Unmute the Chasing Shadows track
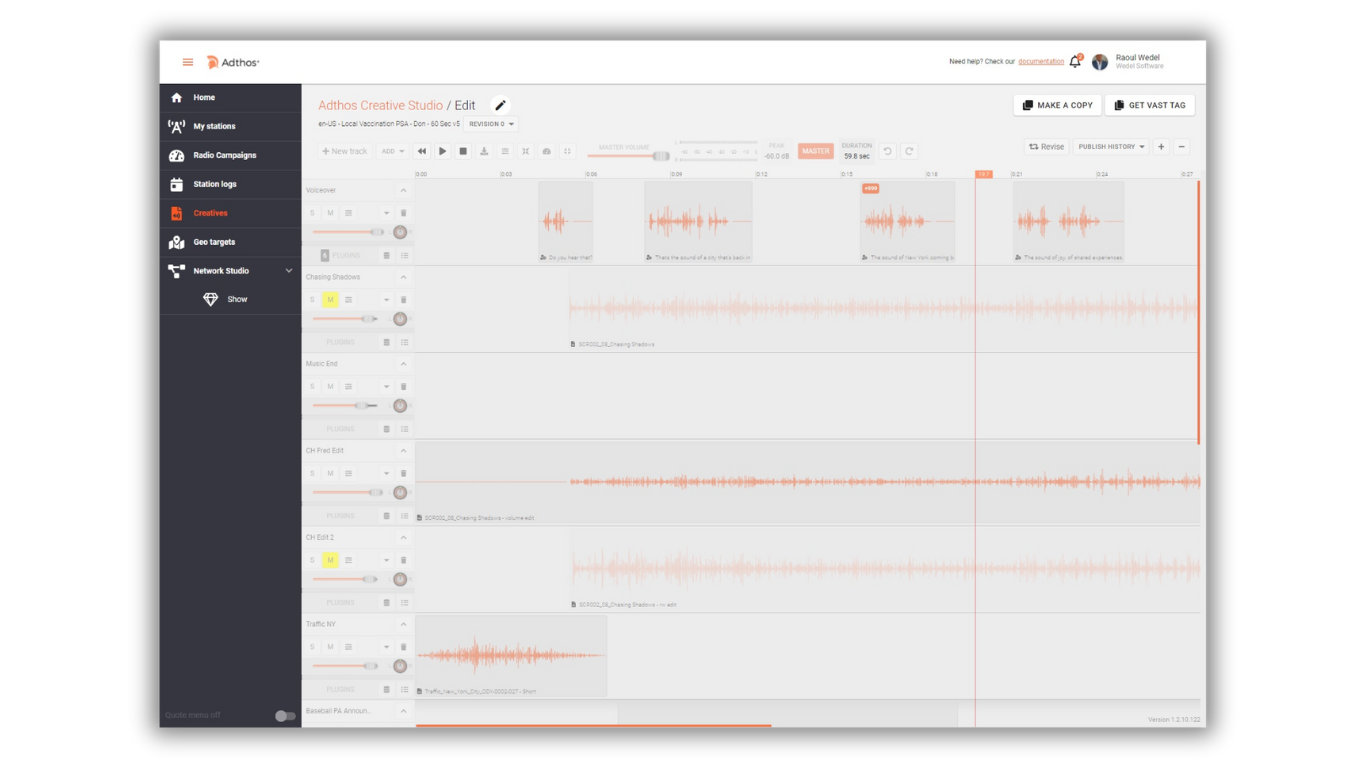 click(x=330, y=300)
